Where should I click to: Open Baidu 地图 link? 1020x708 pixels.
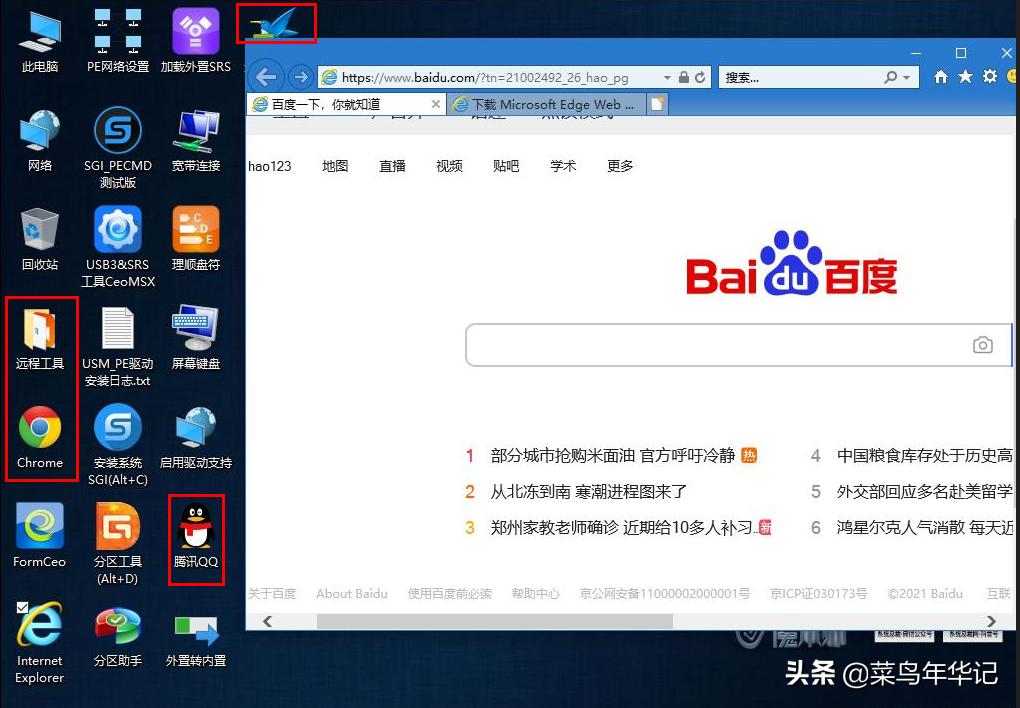point(335,166)
